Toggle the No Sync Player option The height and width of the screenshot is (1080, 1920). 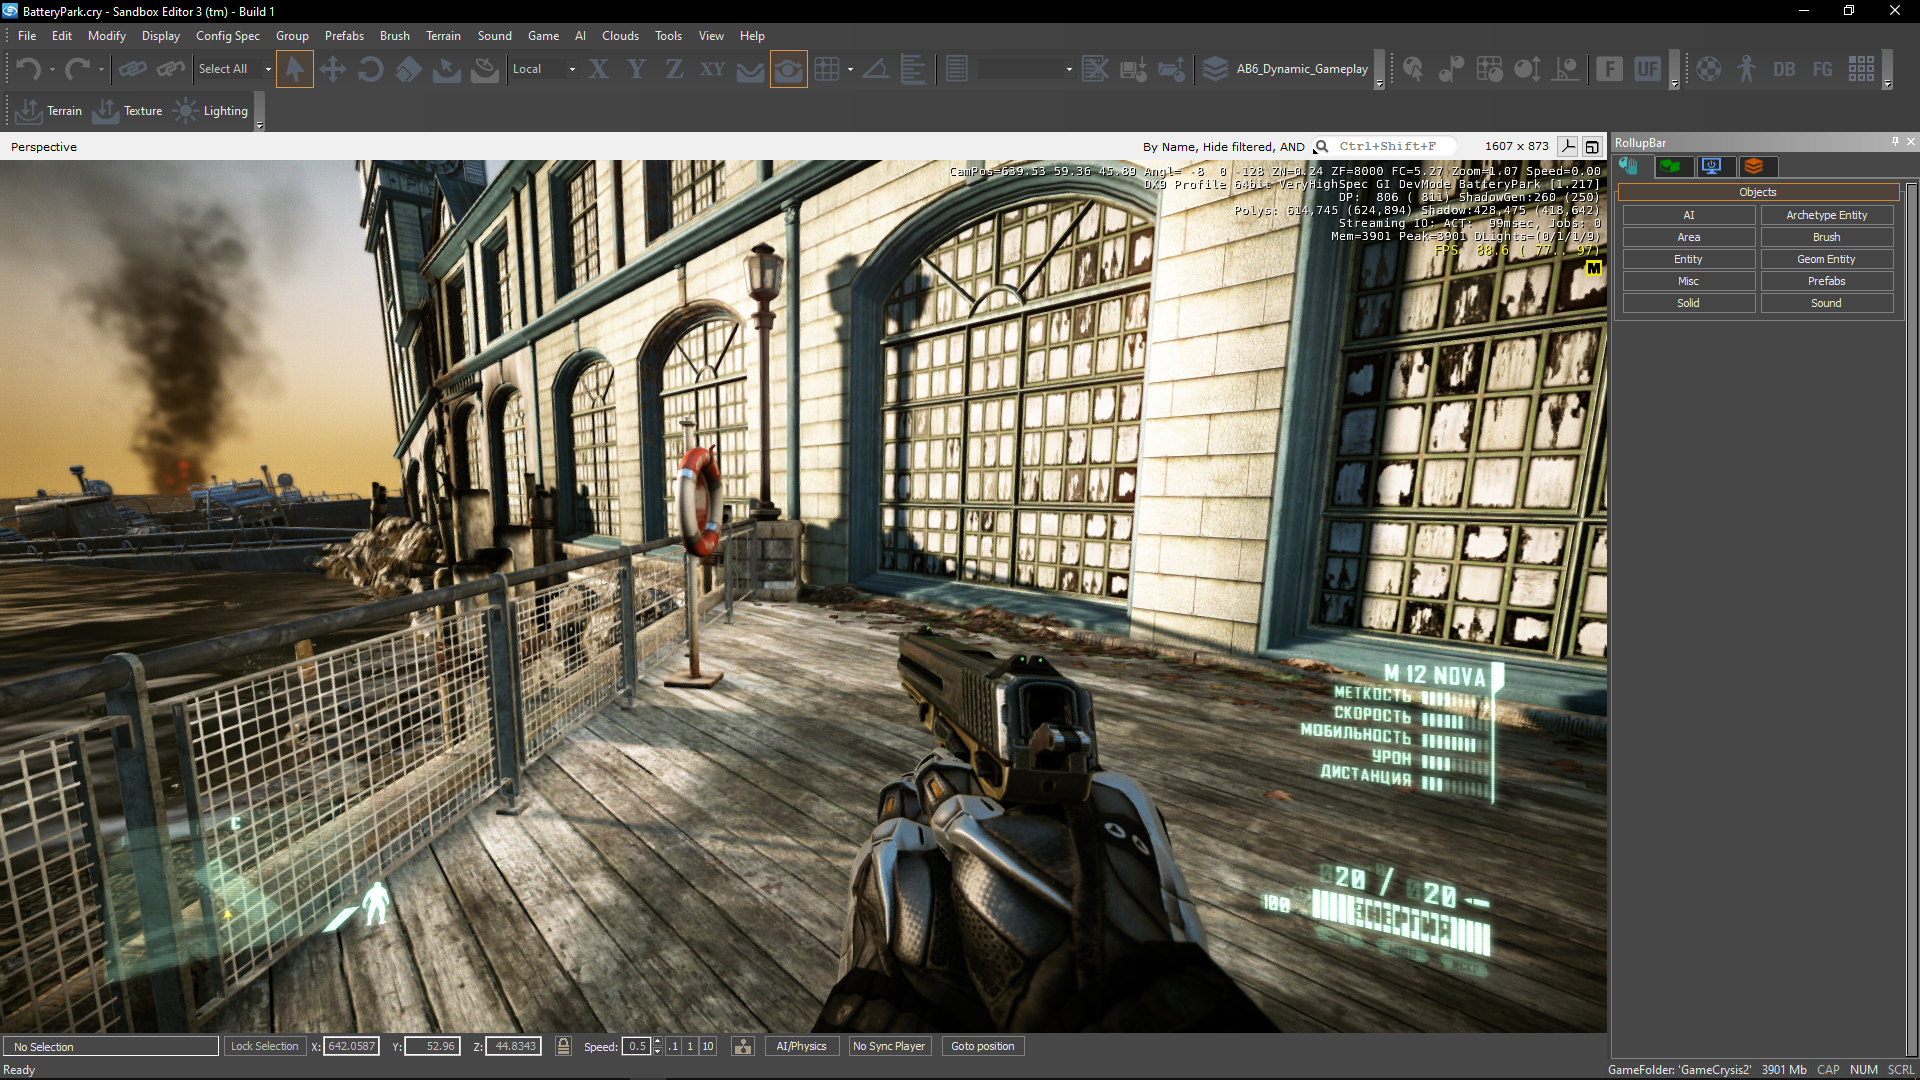coord(888,1046)
